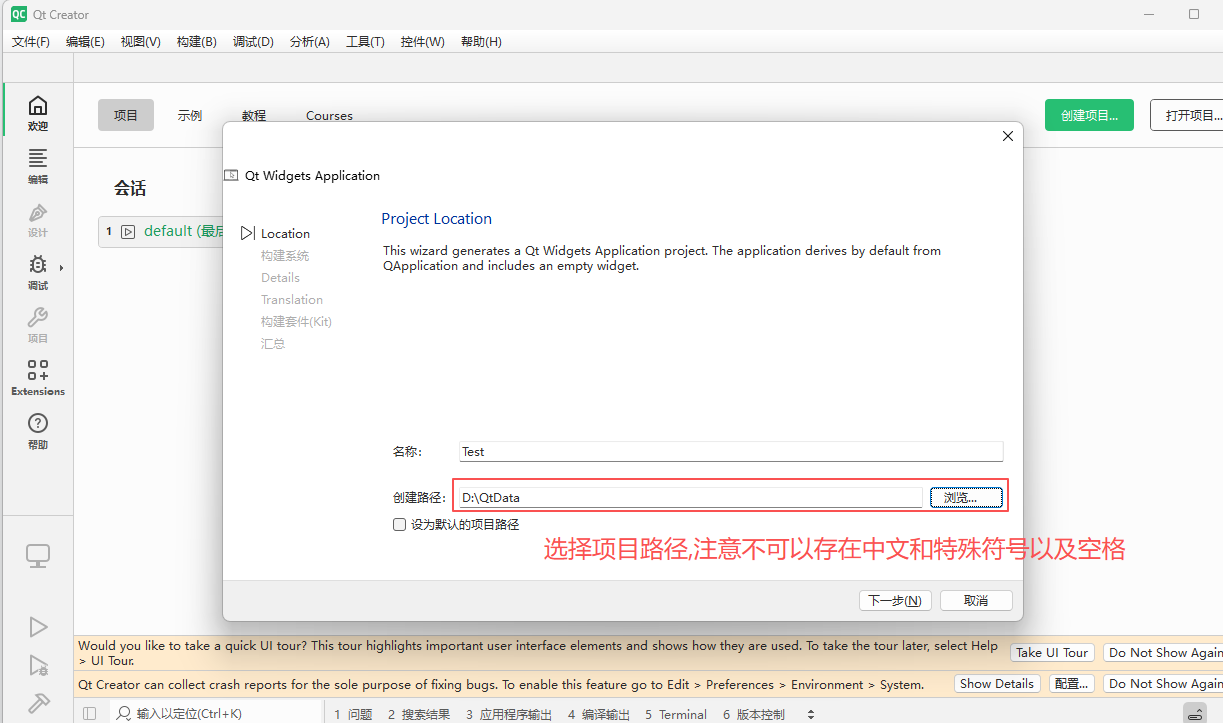The height and width of the screenshot is (723, 1223).
Task: Click 浏览... to choose project path
Action: pyautogui.click(x=966, y=497)
